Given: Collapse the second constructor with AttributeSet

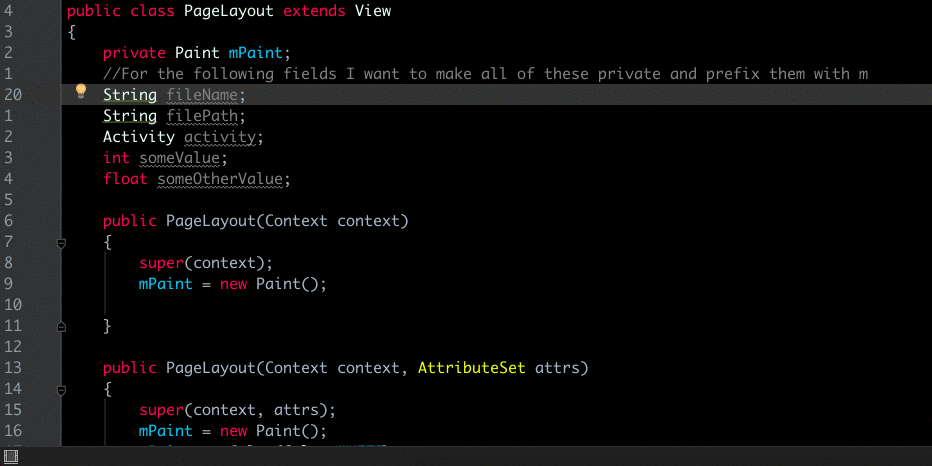Looking at the screenshot, I should coord(61,391).
